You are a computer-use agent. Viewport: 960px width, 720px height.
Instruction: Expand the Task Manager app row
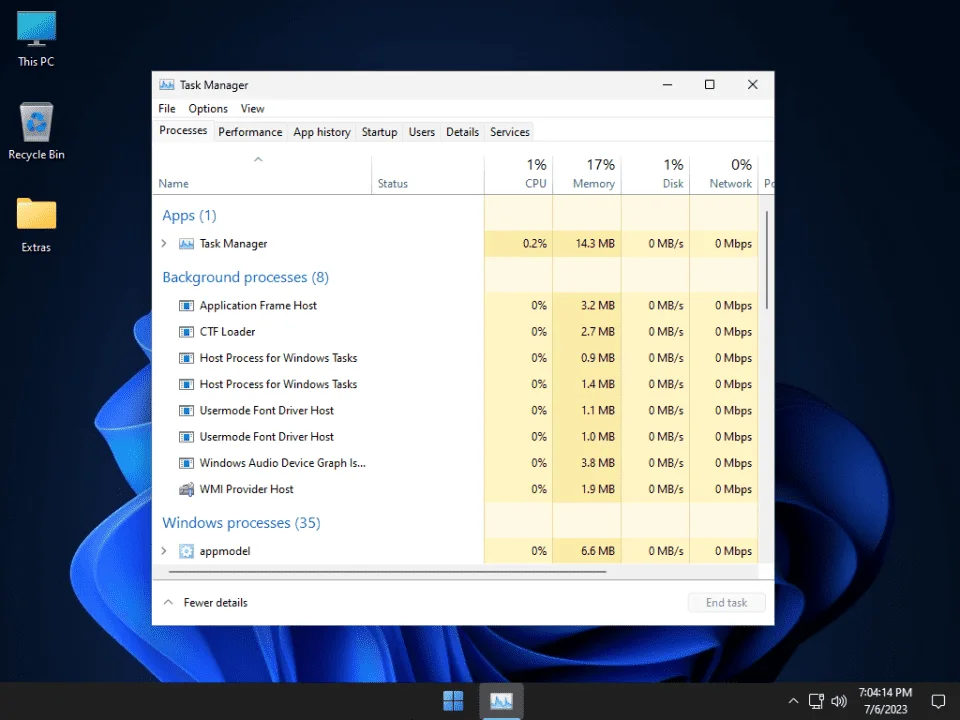[x=163, y=244]
